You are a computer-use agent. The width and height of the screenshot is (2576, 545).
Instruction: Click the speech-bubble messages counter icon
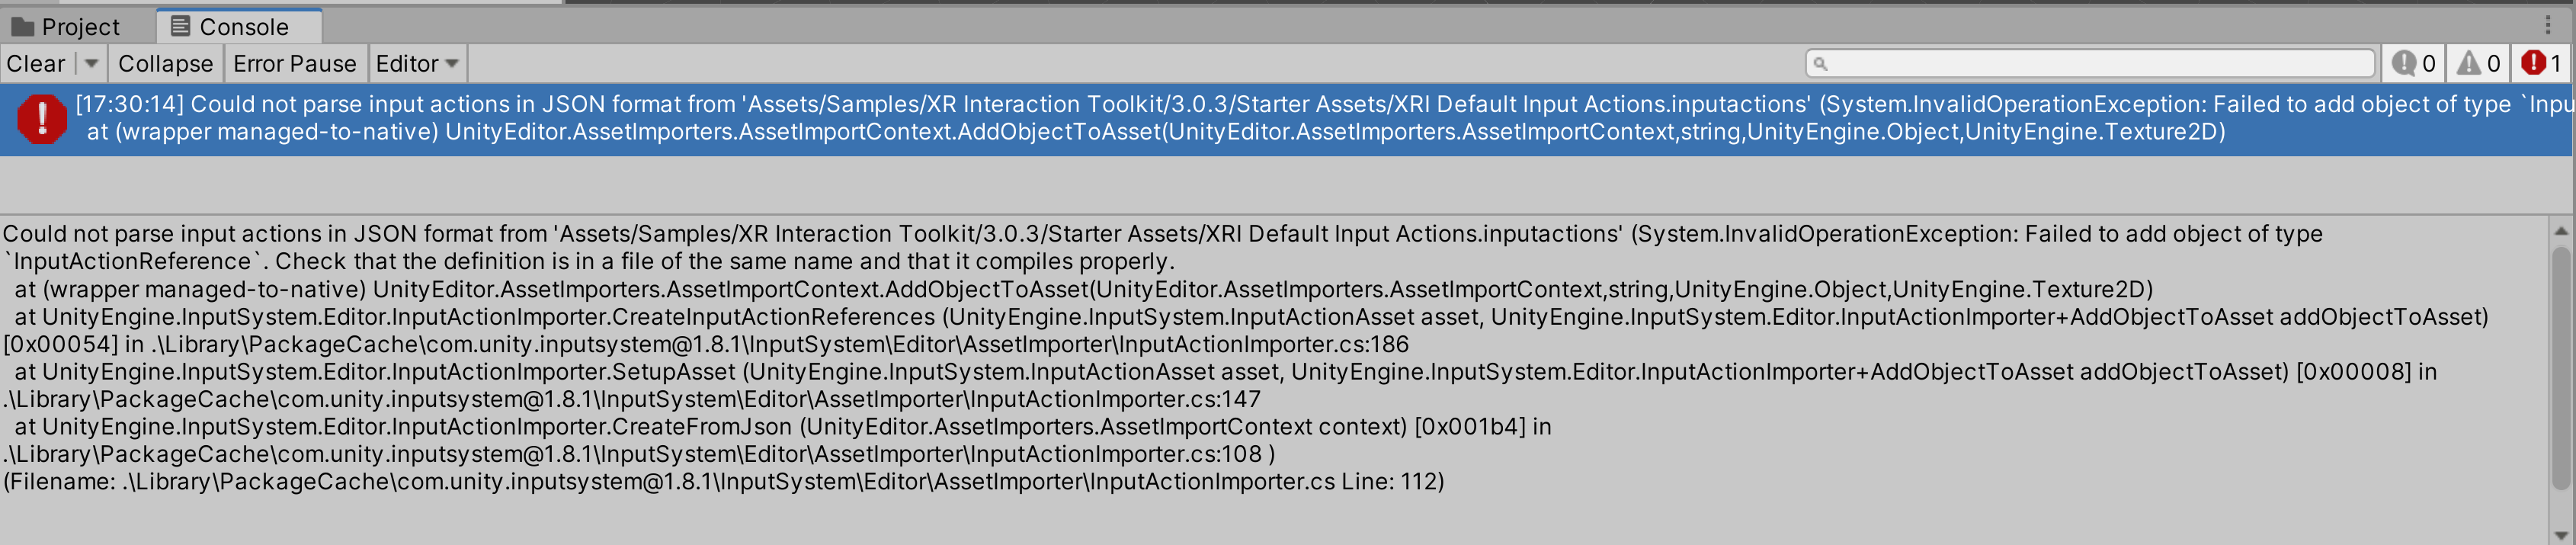click(x=2406, y=63)
